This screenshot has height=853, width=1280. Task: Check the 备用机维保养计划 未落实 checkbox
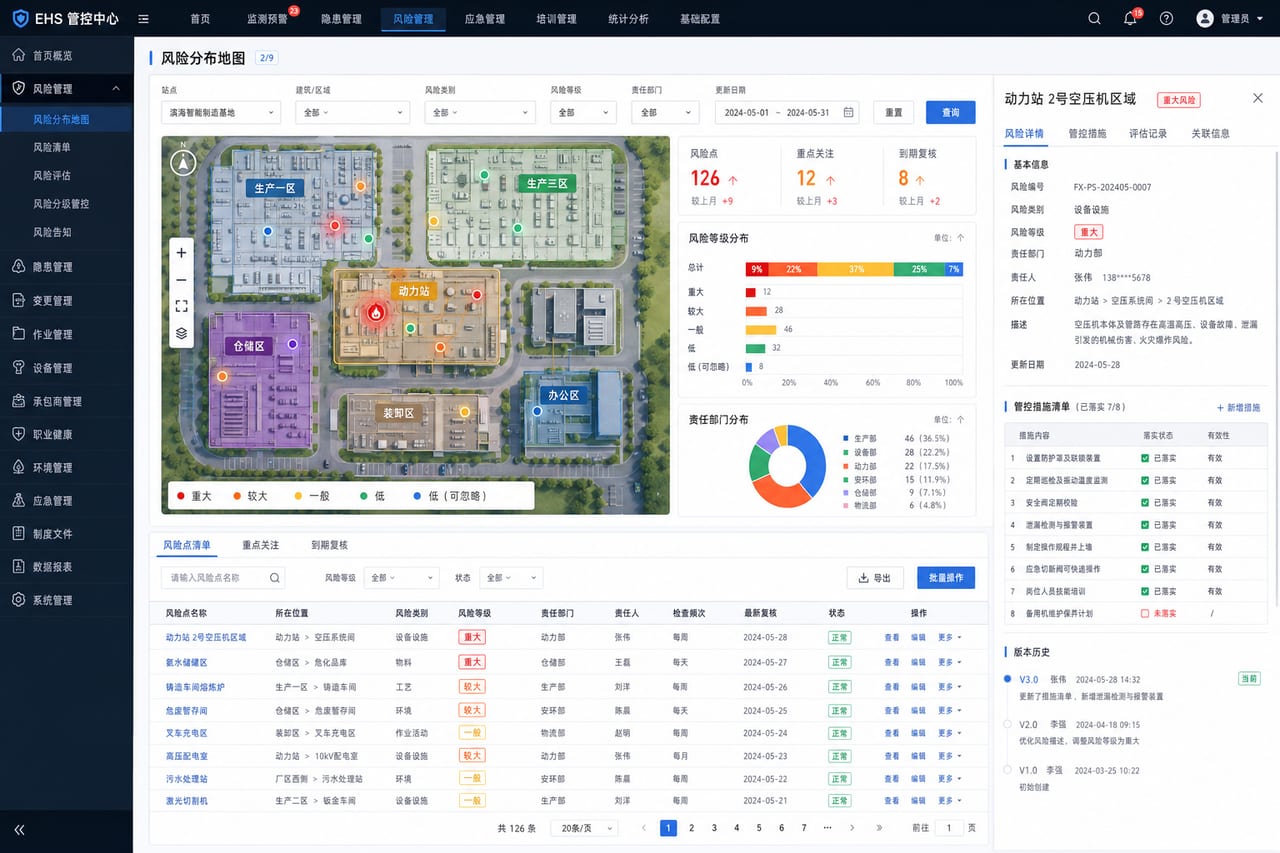1145,613
